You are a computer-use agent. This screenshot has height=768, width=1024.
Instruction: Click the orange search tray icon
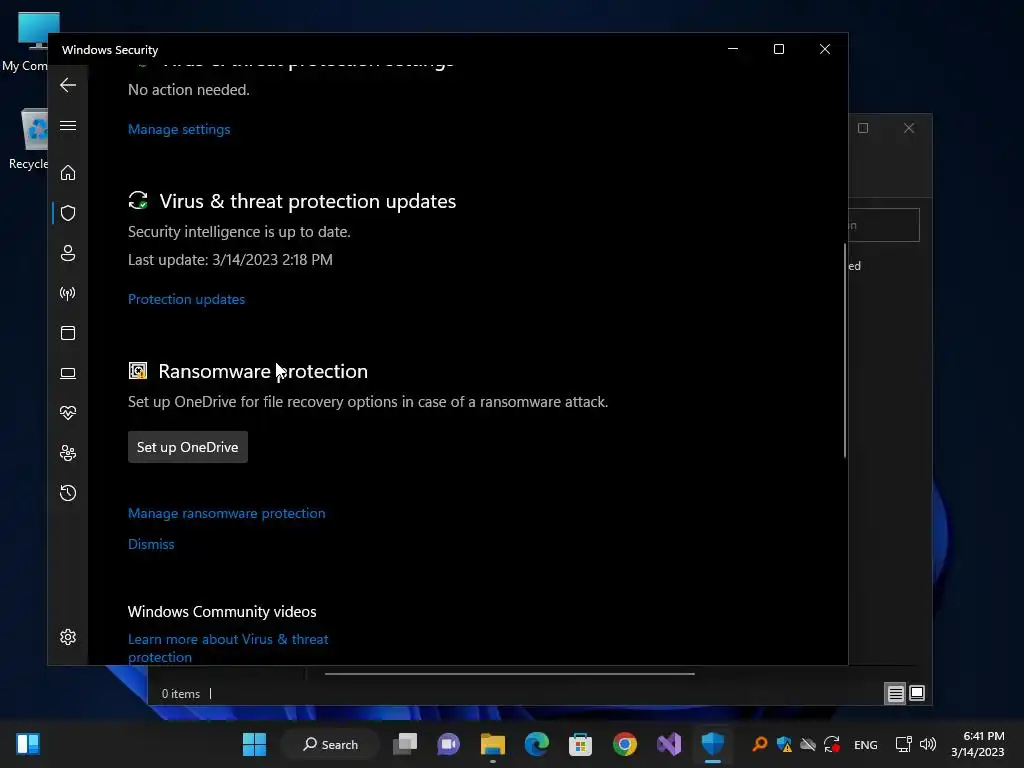[x=759, y=744]
